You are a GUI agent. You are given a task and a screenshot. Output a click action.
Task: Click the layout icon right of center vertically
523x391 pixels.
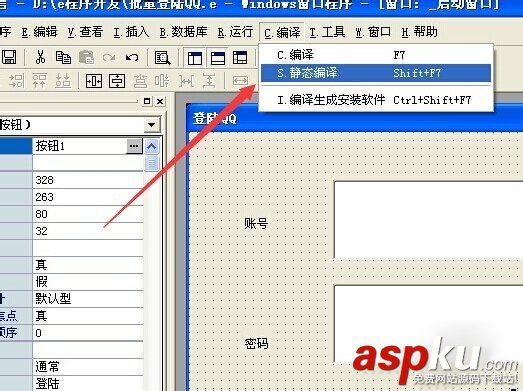[140, 81]
